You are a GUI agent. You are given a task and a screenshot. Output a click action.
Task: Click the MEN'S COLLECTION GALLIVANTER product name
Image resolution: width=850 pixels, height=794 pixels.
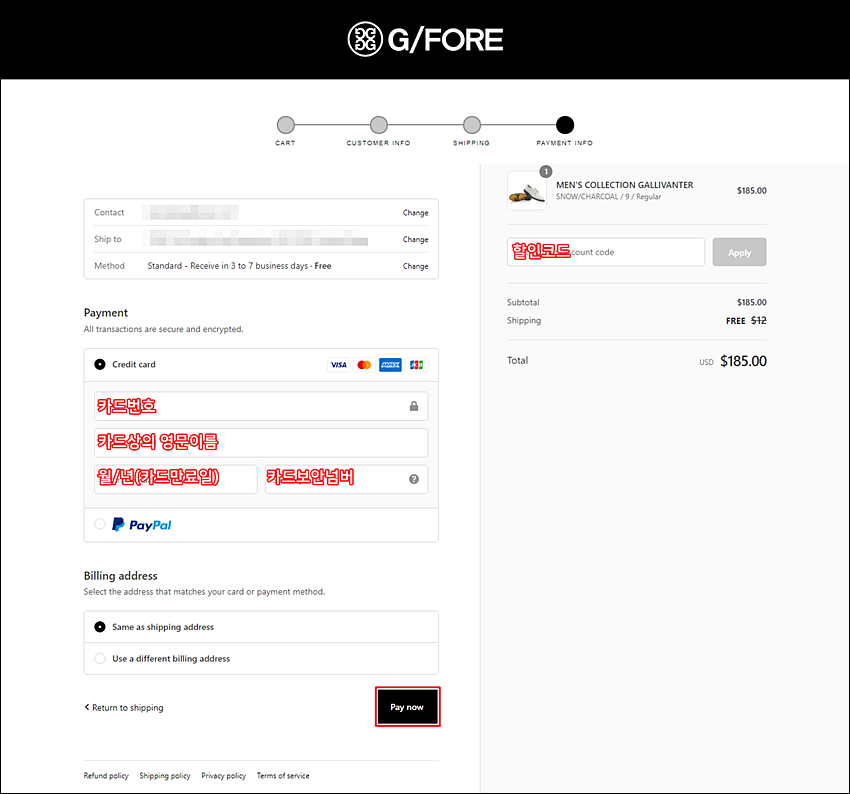pos(624,185)
